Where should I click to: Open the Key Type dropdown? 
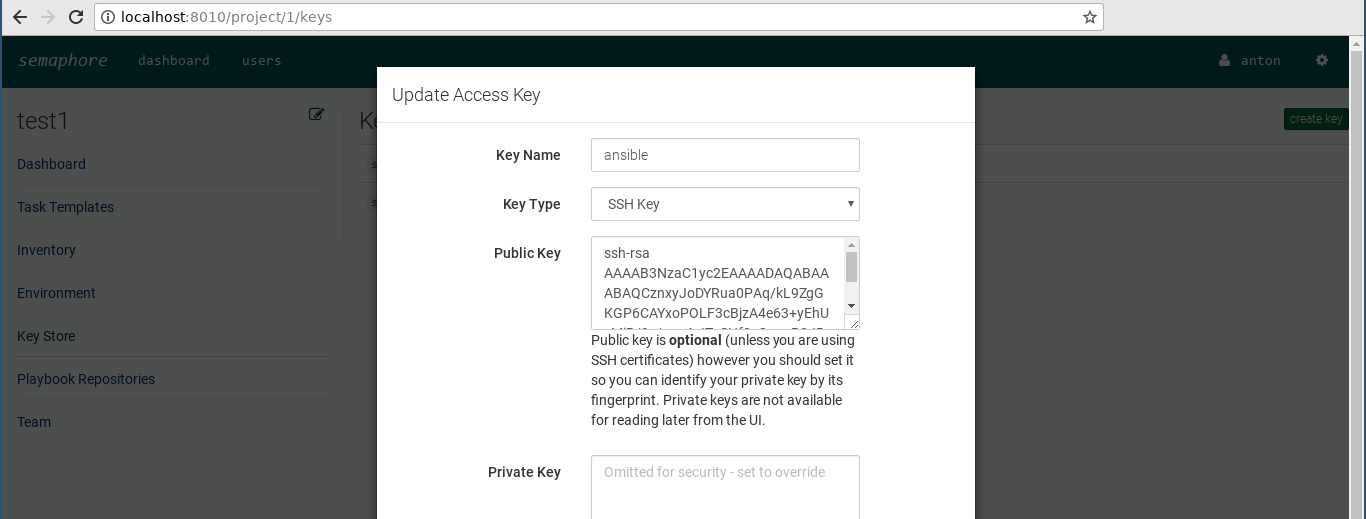point(725,204)
